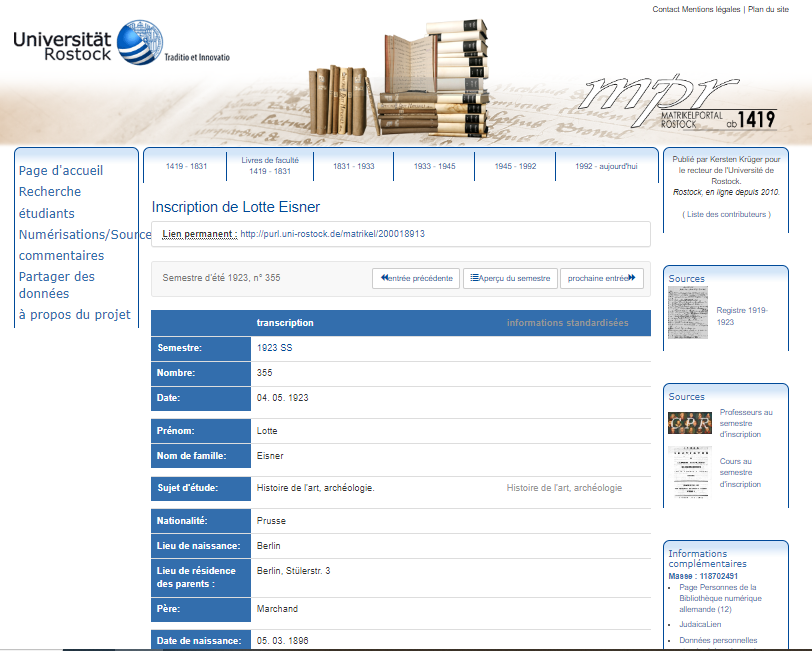
Task: Select the 1933 - 1945 period tab
Action: coord(434,166)
